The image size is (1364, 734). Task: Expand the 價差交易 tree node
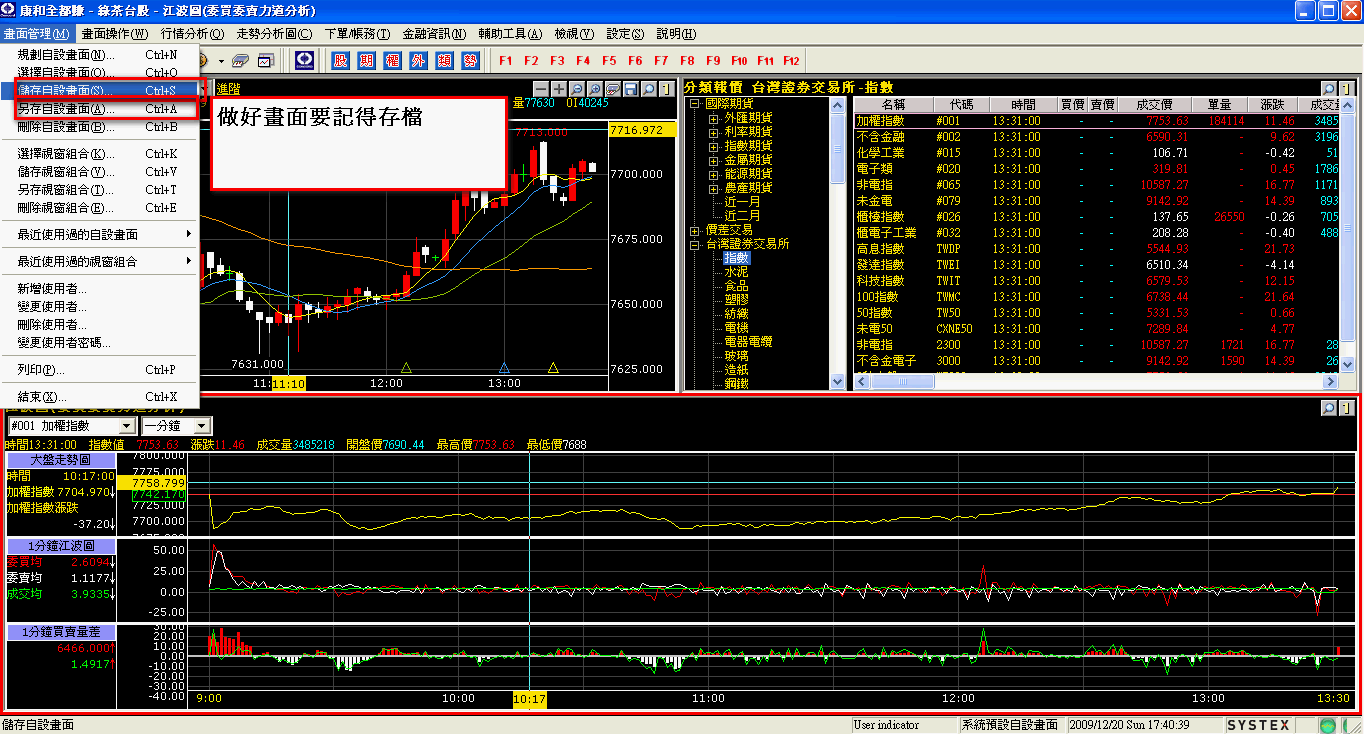pos(696,230)
